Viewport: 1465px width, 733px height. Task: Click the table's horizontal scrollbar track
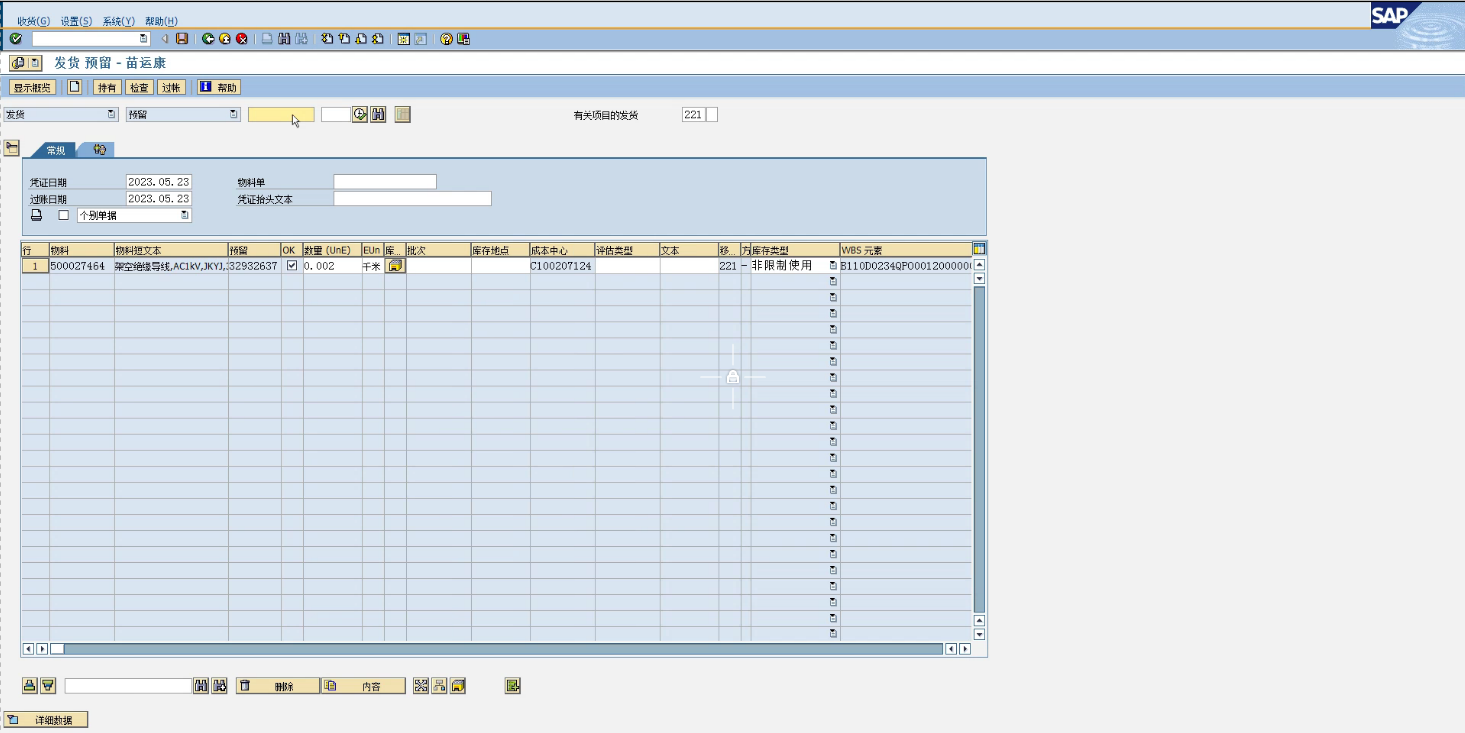tap(500, 649)
